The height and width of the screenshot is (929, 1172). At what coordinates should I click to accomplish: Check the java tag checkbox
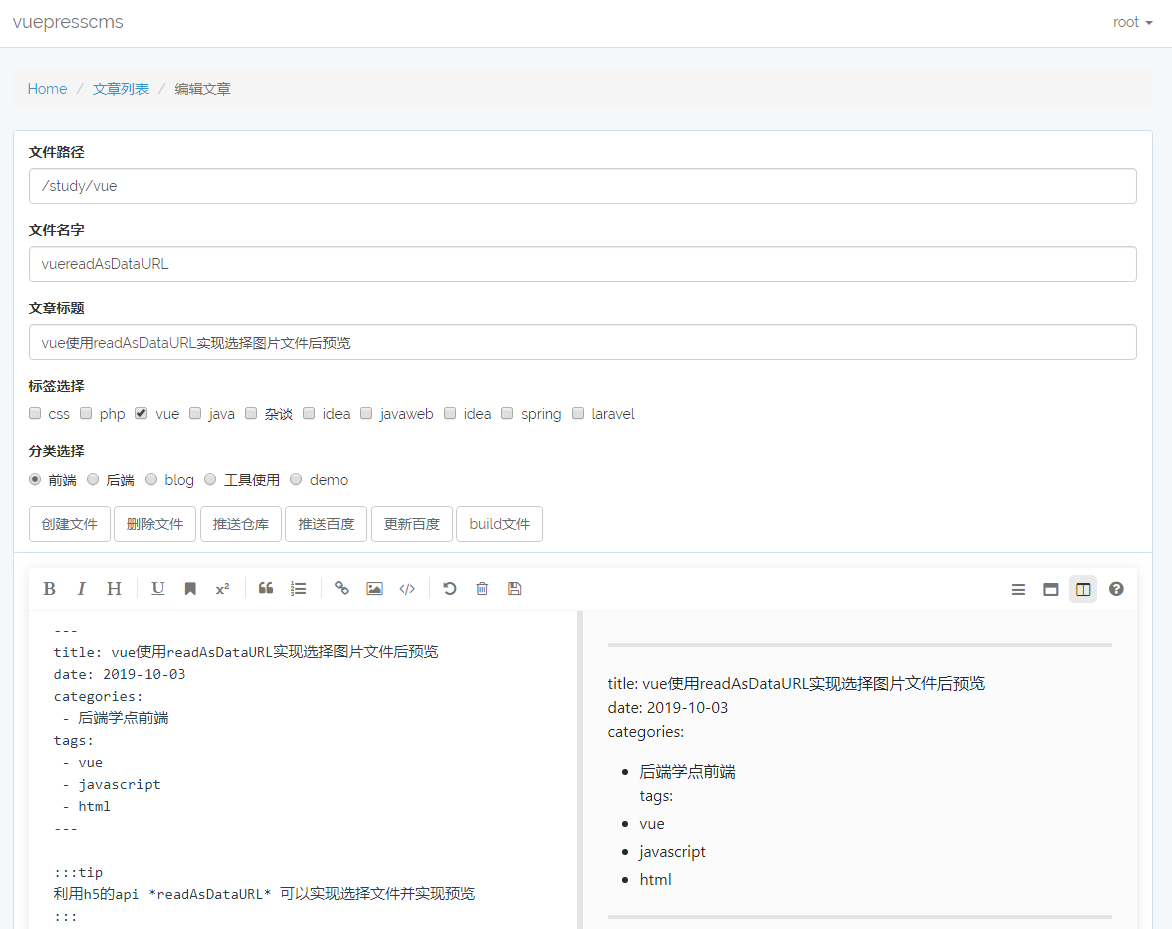[x=195, y=413]
